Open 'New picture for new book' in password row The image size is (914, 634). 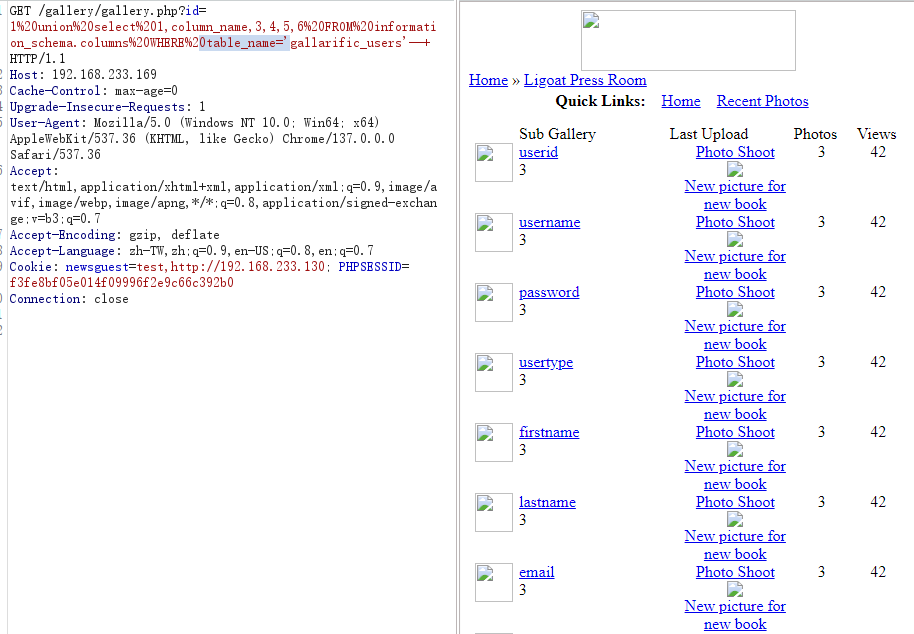point(734,335)
